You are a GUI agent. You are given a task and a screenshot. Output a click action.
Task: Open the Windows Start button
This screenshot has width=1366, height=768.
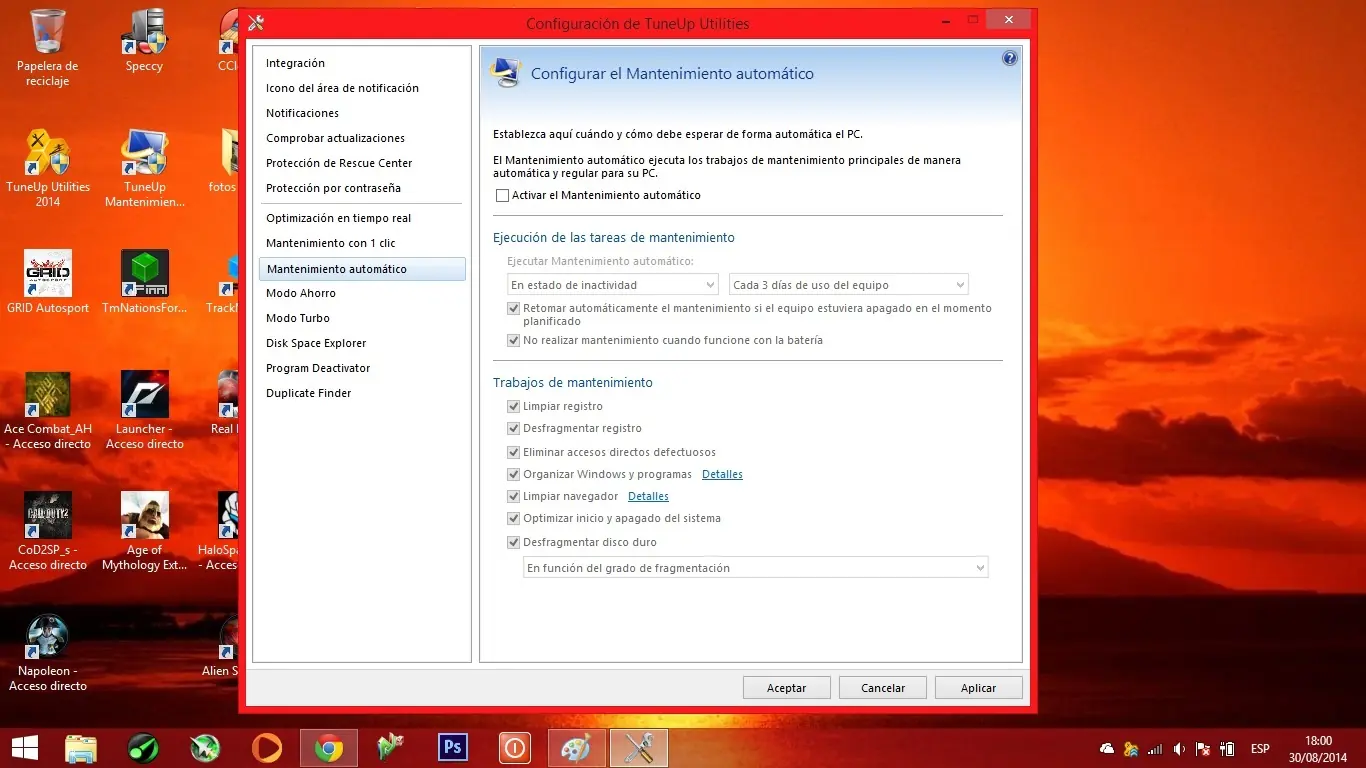(24, 748)
